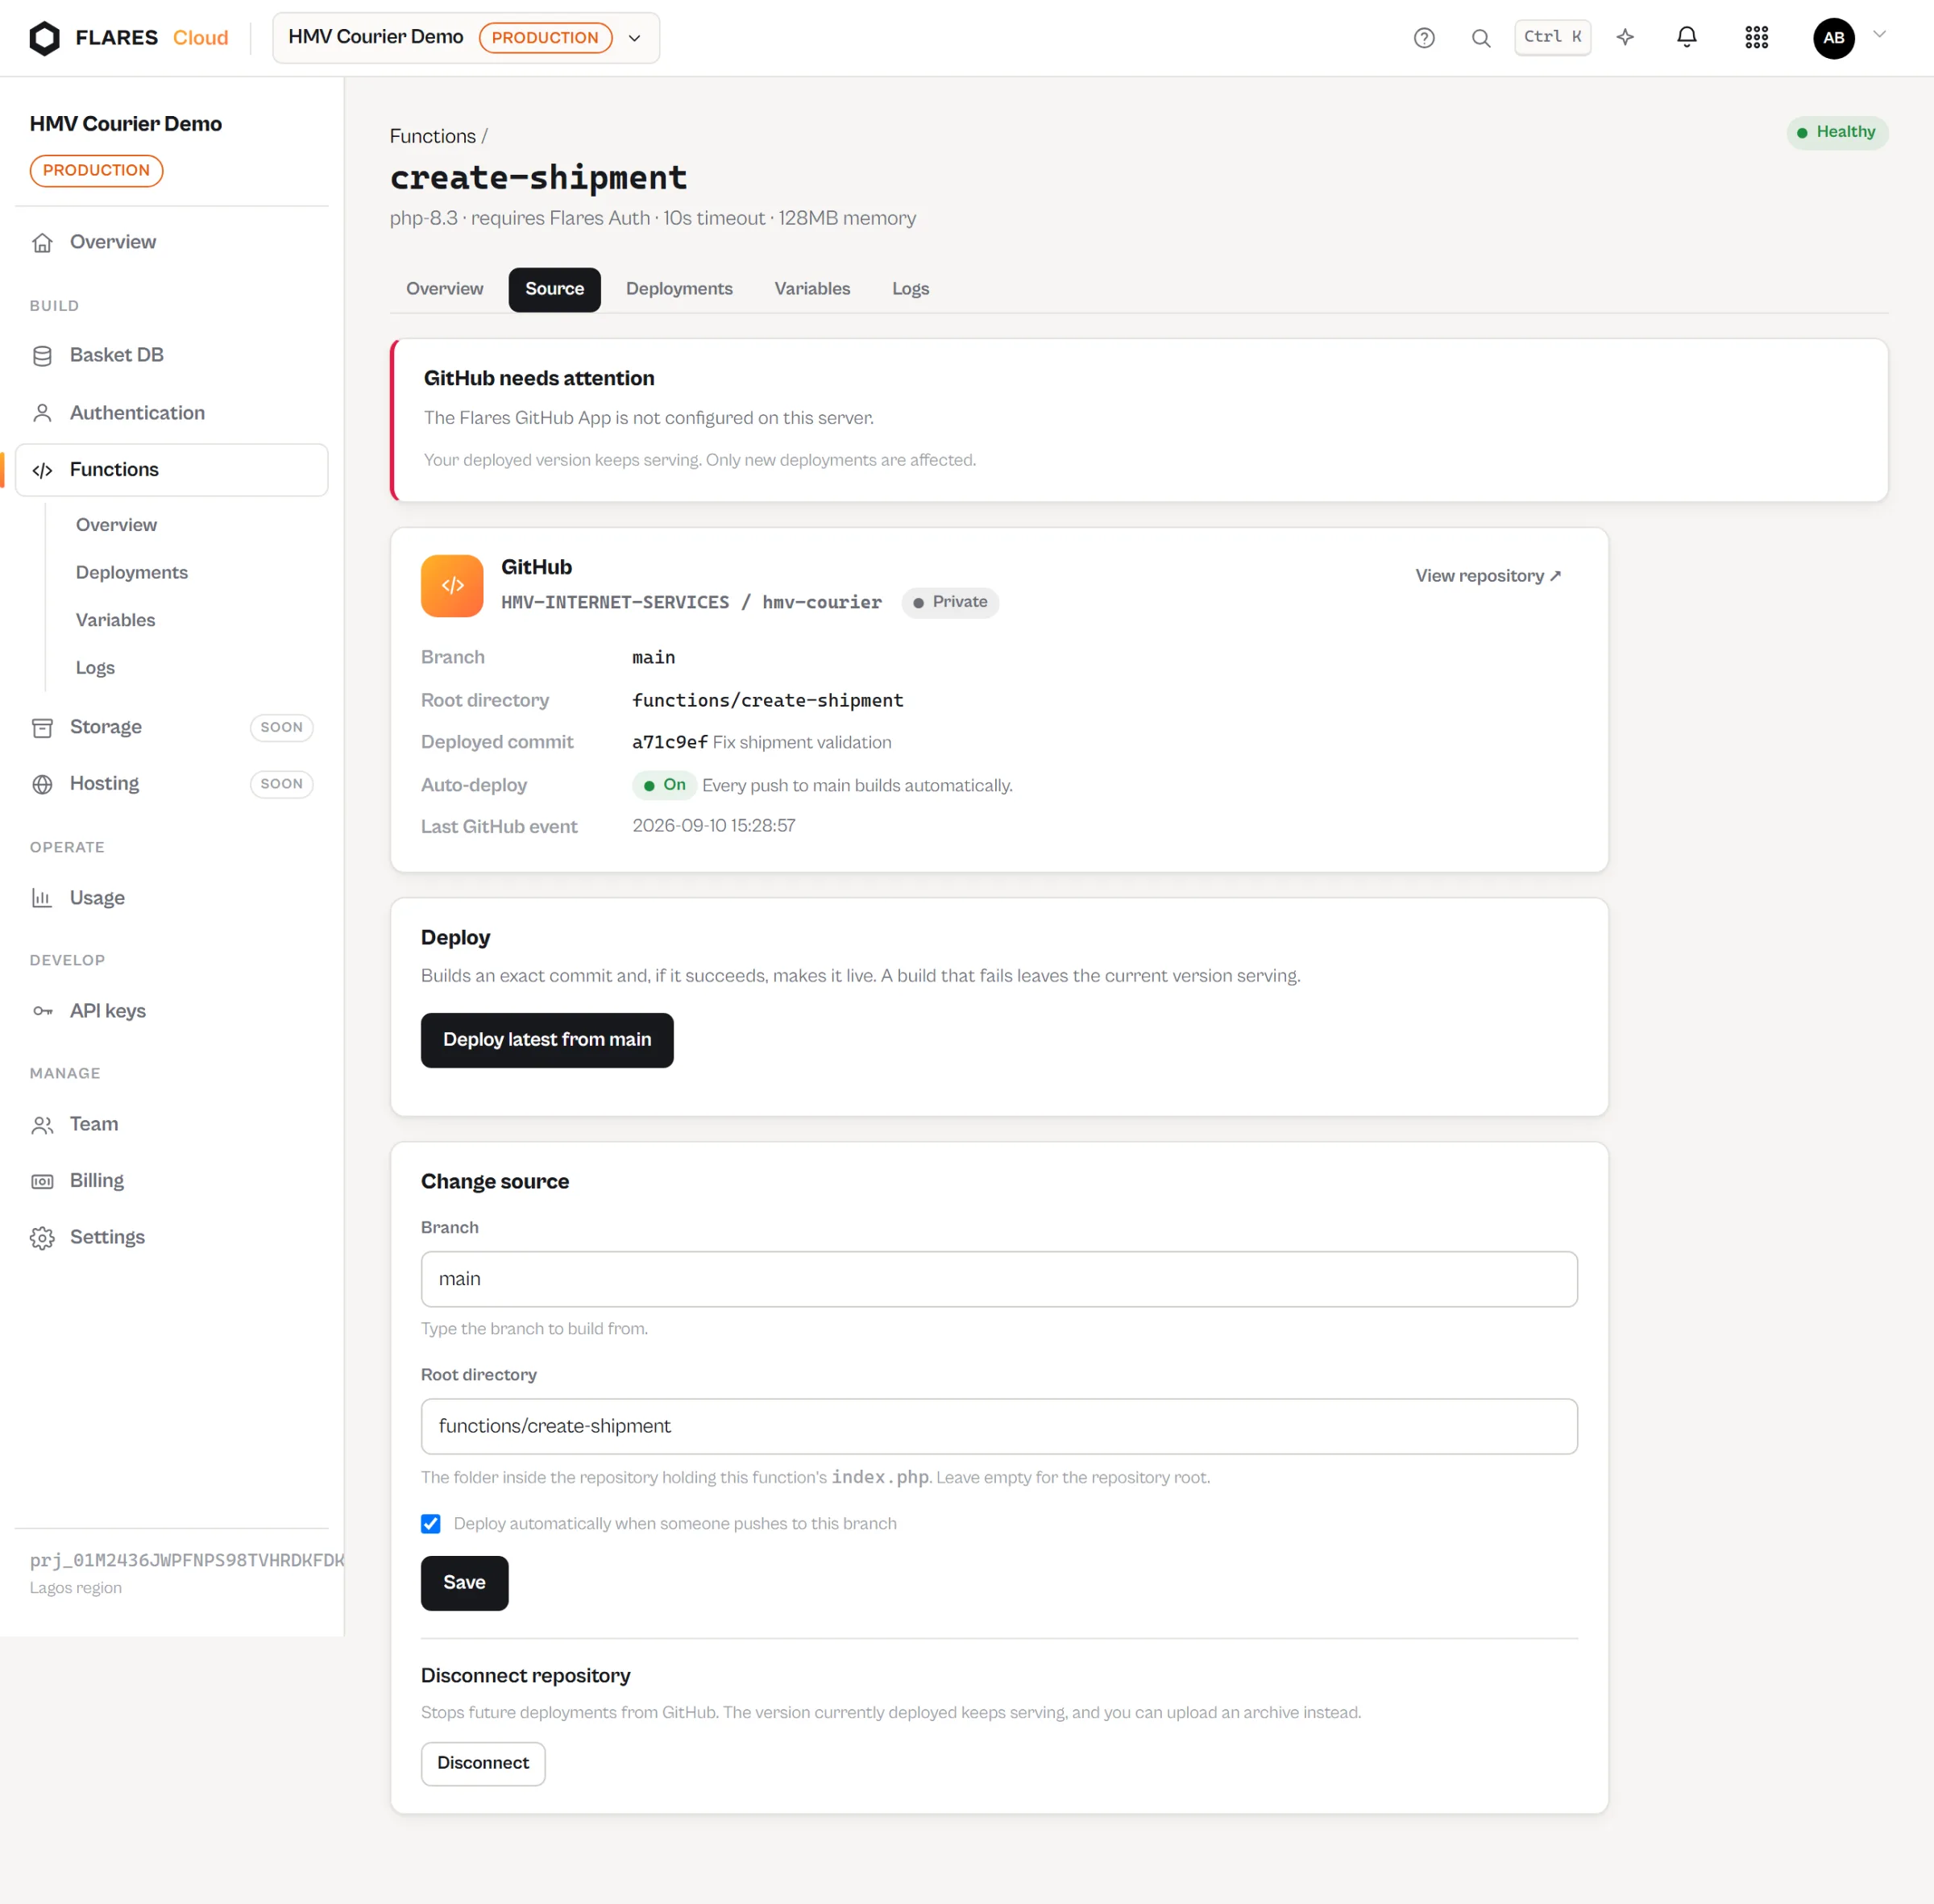This screenshot has height=1904, width=1934.
Task: Click the AB user avatar
Action: [1833, 38]
